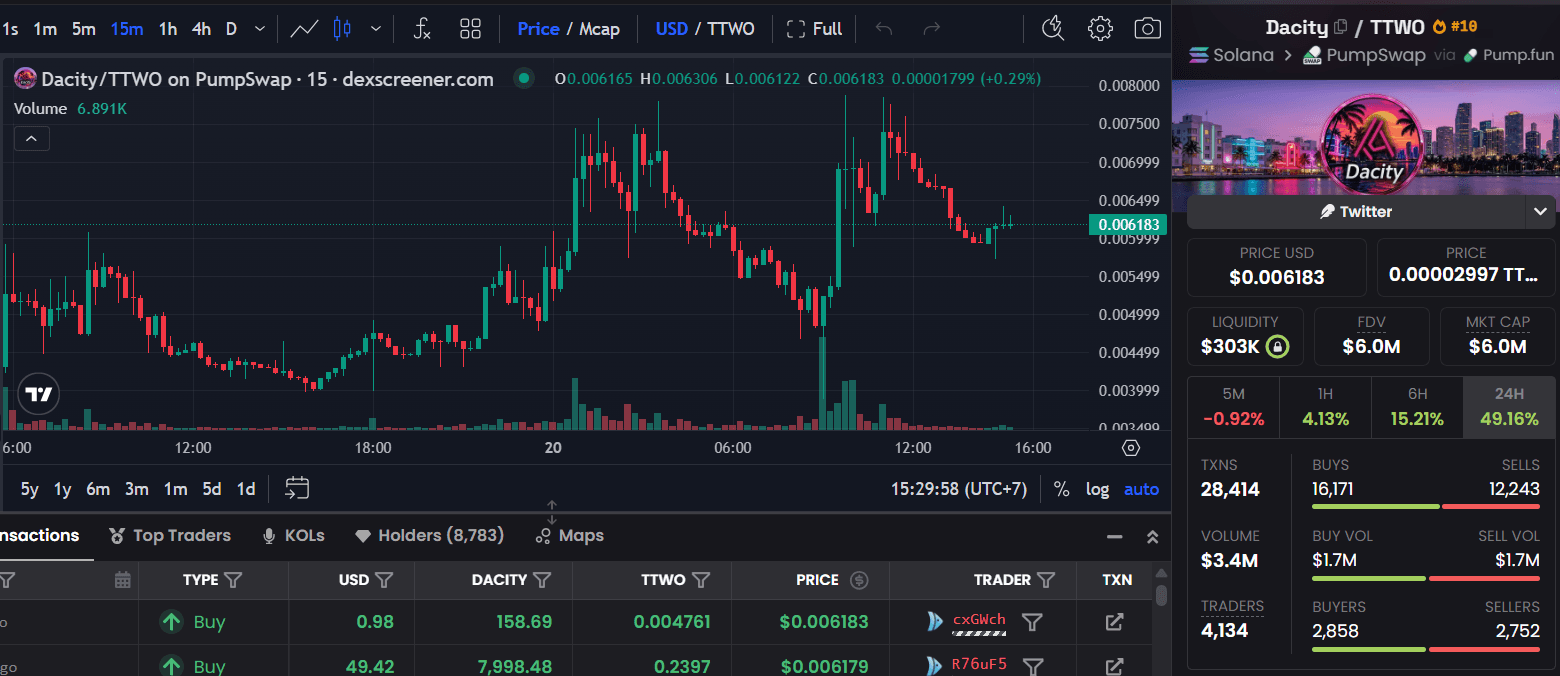Filter by TYPE column funnel

coord(234,580)
